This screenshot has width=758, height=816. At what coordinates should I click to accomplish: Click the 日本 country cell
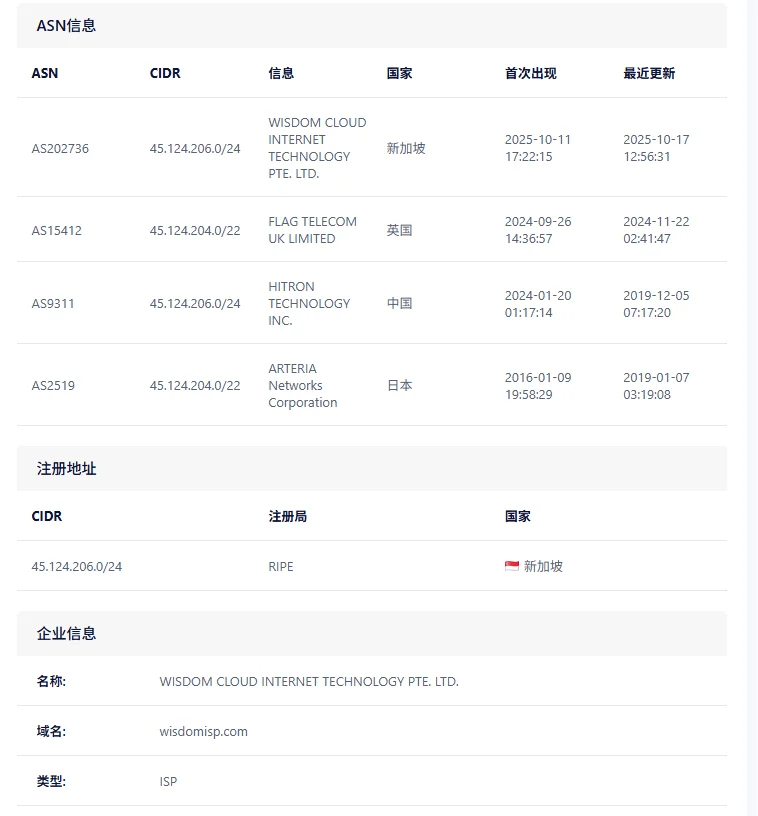pyautogui.click(x=399, y=385)
